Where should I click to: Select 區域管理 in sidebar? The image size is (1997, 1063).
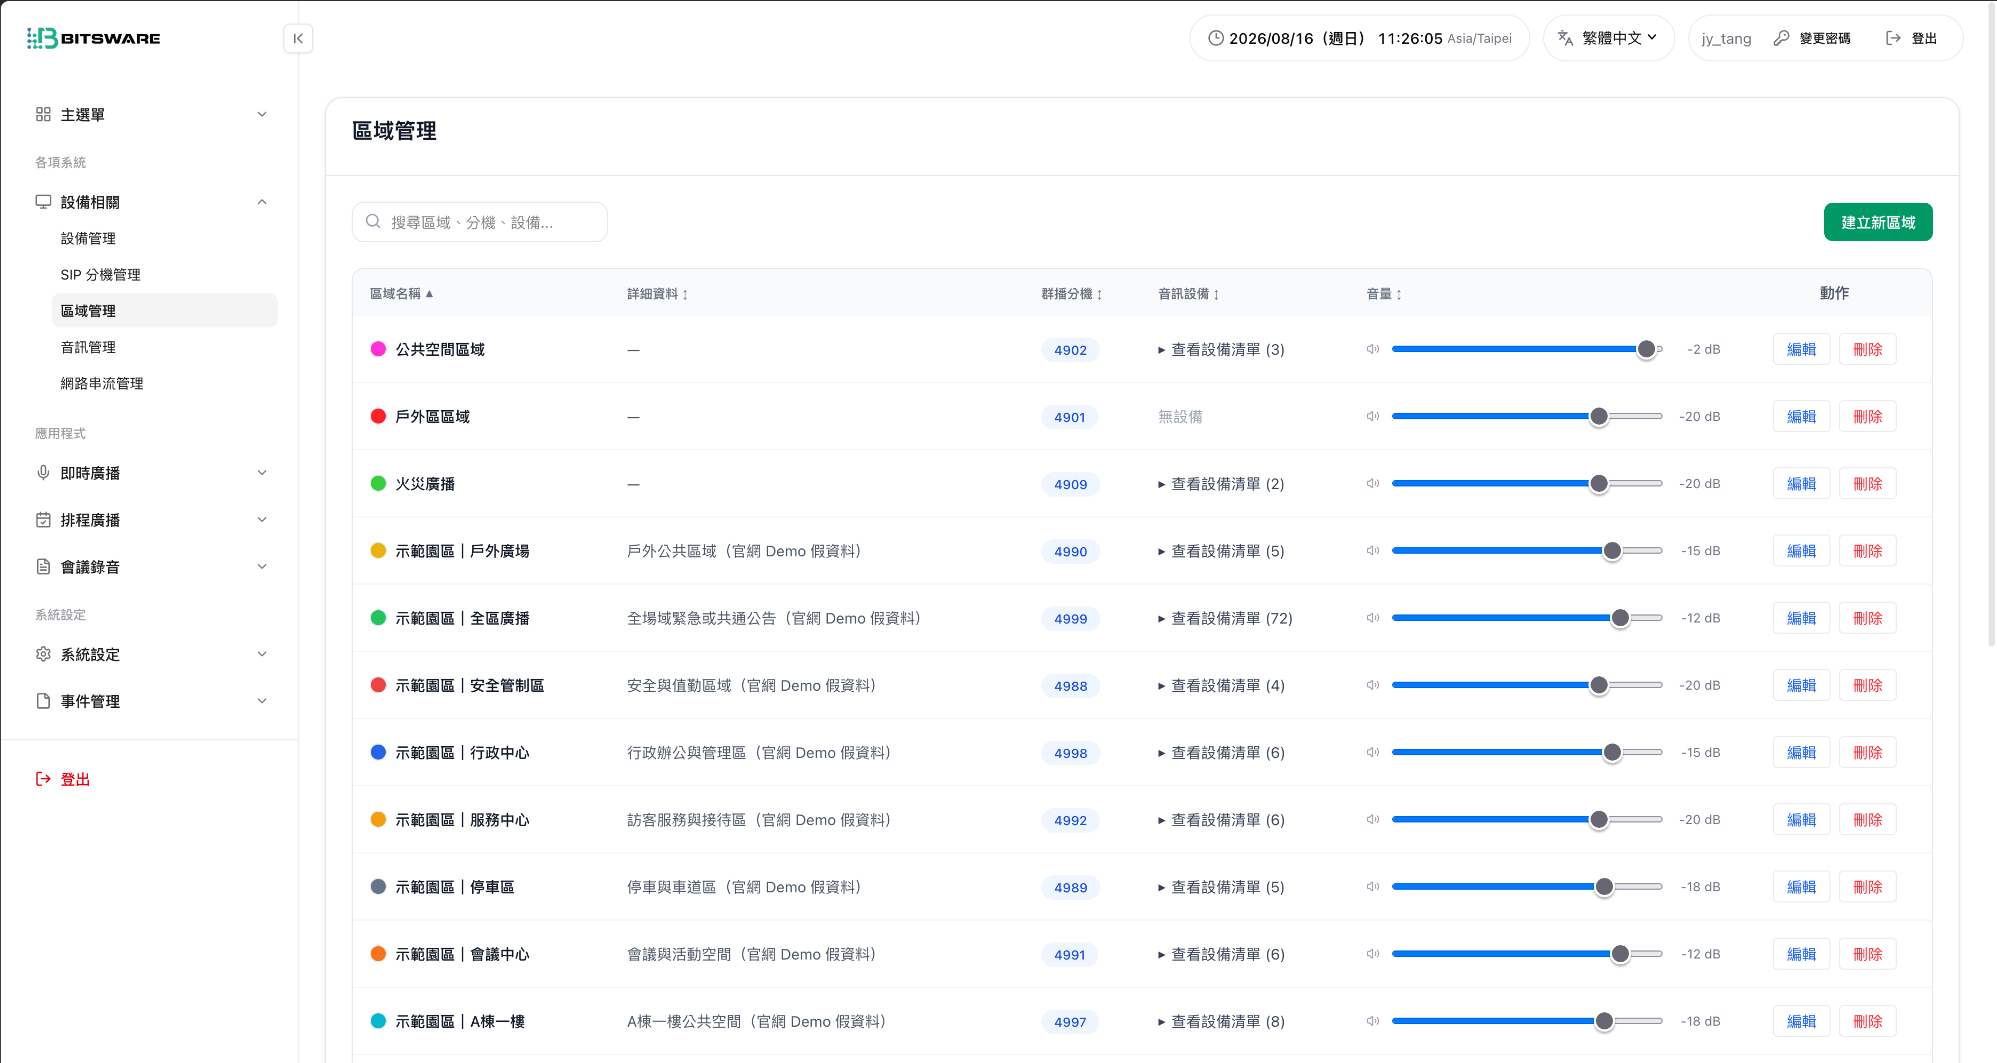tap(164, 310)
